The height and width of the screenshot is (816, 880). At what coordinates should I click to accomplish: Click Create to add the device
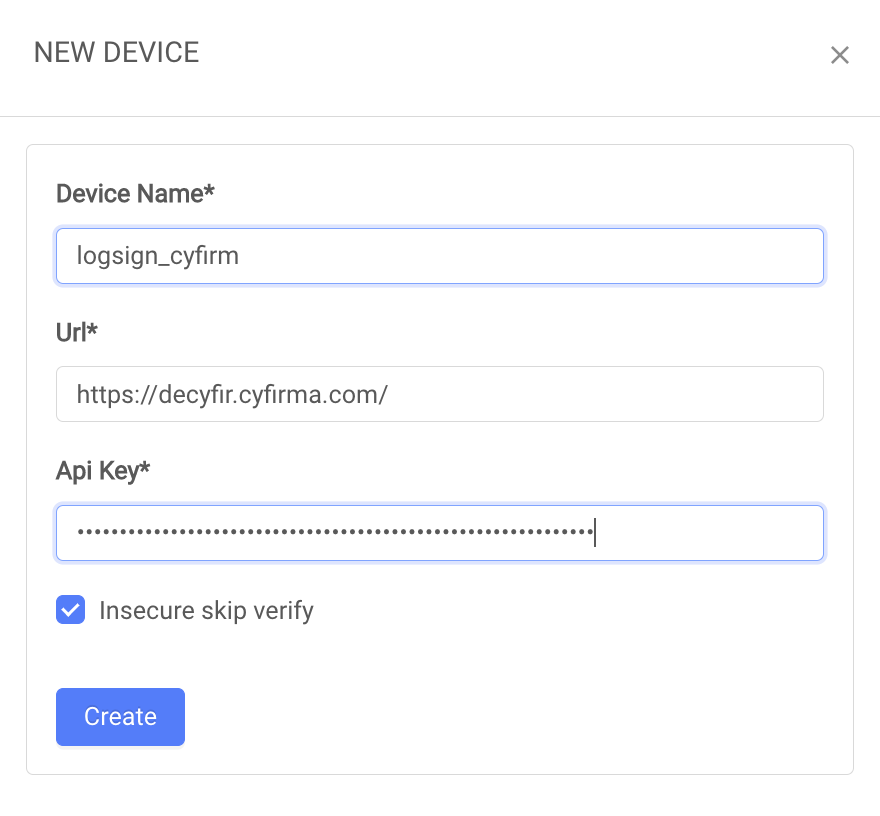click(120, 716)
